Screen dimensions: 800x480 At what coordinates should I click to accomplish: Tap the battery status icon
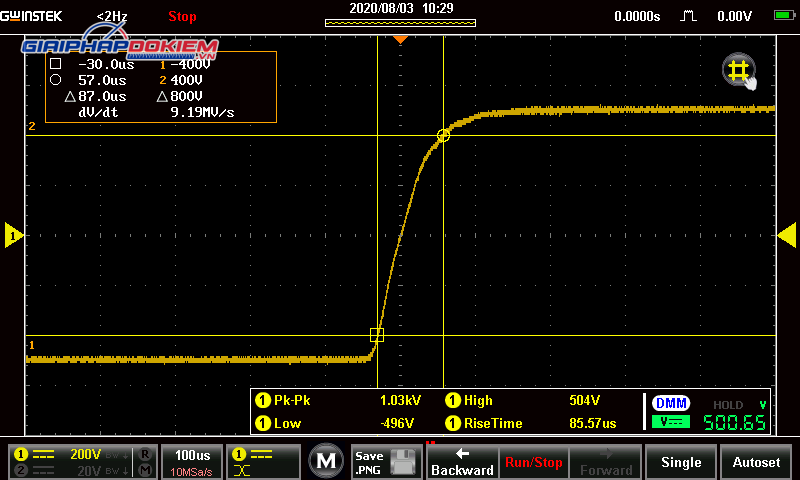click(784, 15)
